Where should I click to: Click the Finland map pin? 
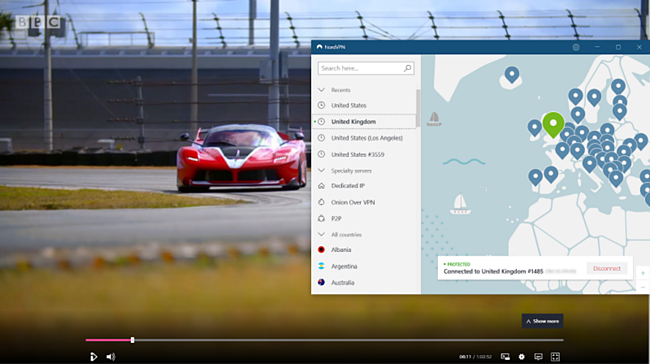coord(618,86)
